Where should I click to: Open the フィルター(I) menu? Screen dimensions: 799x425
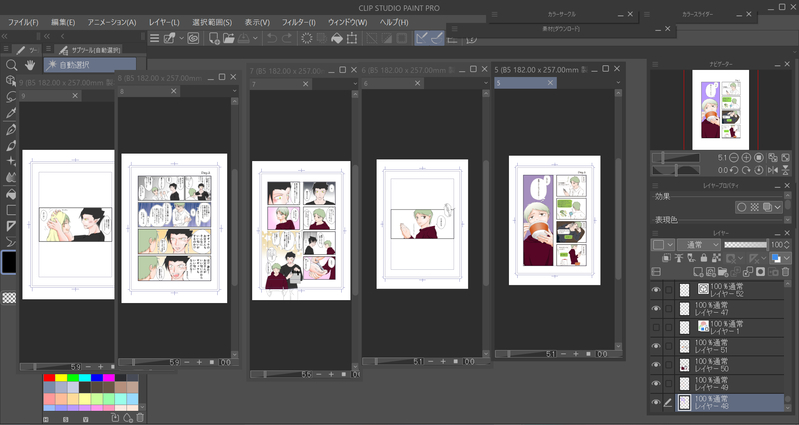click(298, 21)
